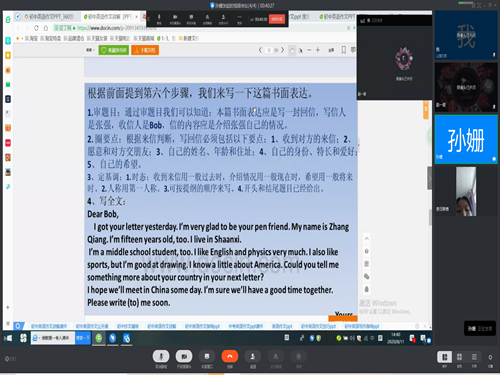Click the bookmark icon in document toolbar
Screen dimensions: 500x375
(344, 50)
